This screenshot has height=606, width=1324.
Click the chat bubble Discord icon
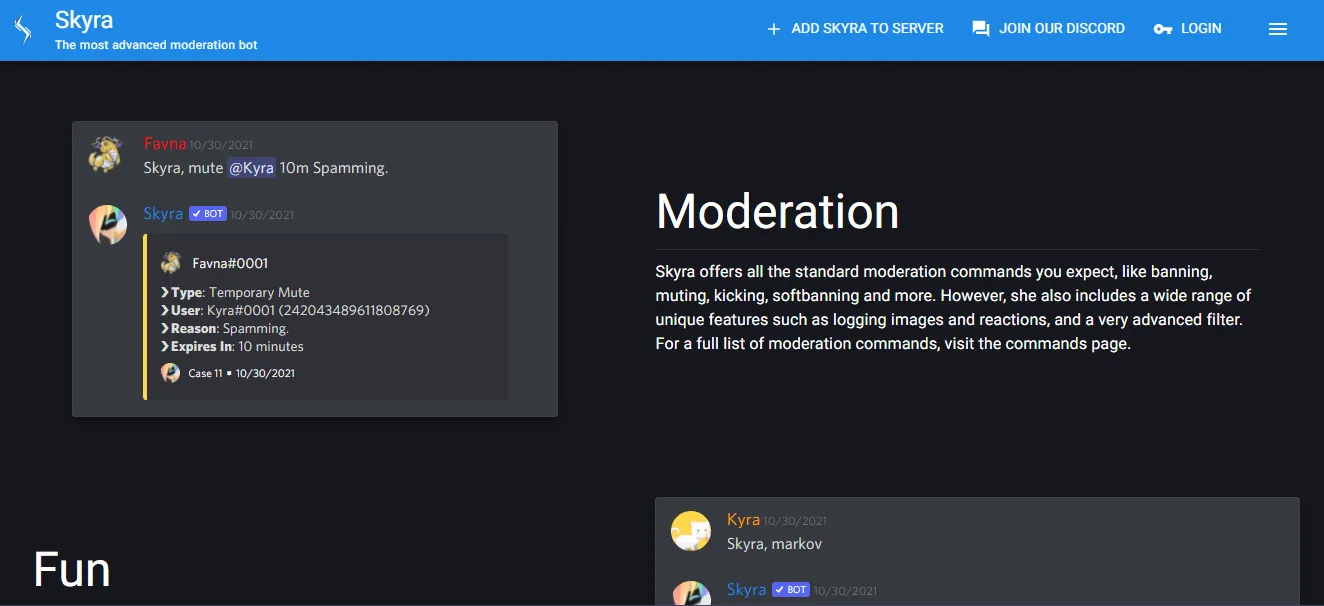click(x=981, y=29)
